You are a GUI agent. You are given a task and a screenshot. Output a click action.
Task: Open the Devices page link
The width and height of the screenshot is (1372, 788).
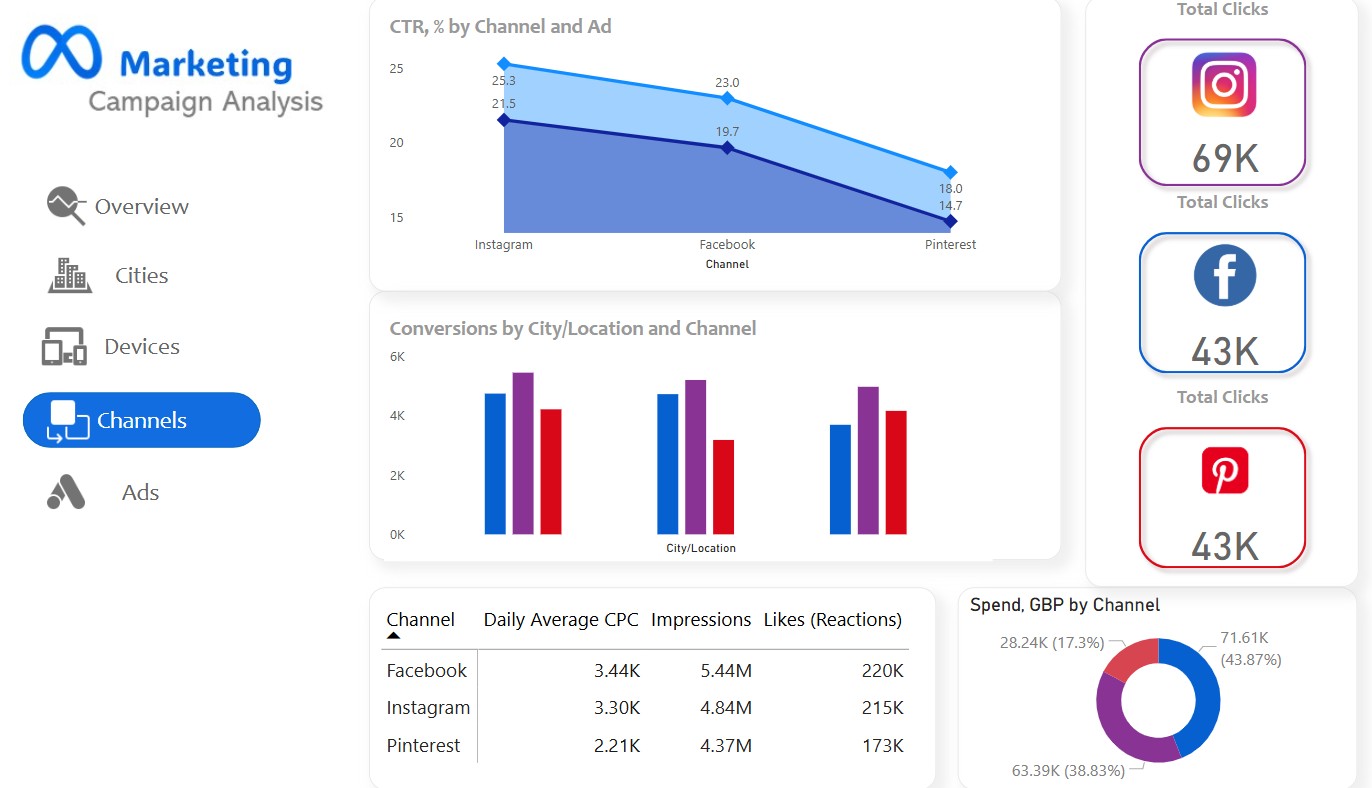pos(142,347)
